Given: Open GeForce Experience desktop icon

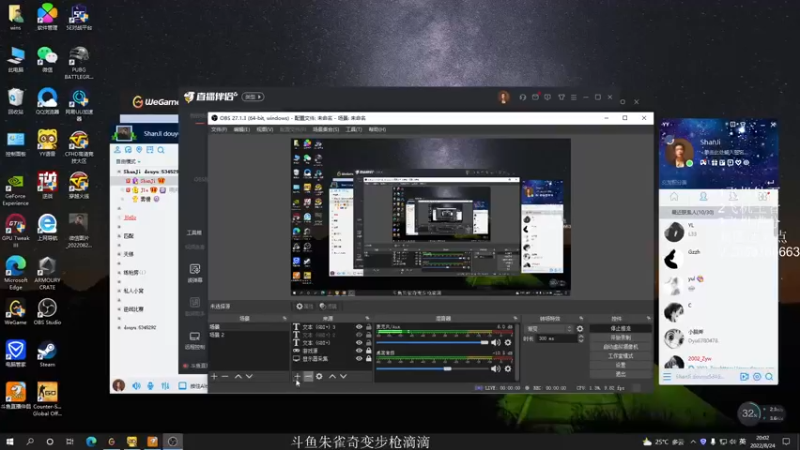Looking at the screenshot, I should pos(15,190).
